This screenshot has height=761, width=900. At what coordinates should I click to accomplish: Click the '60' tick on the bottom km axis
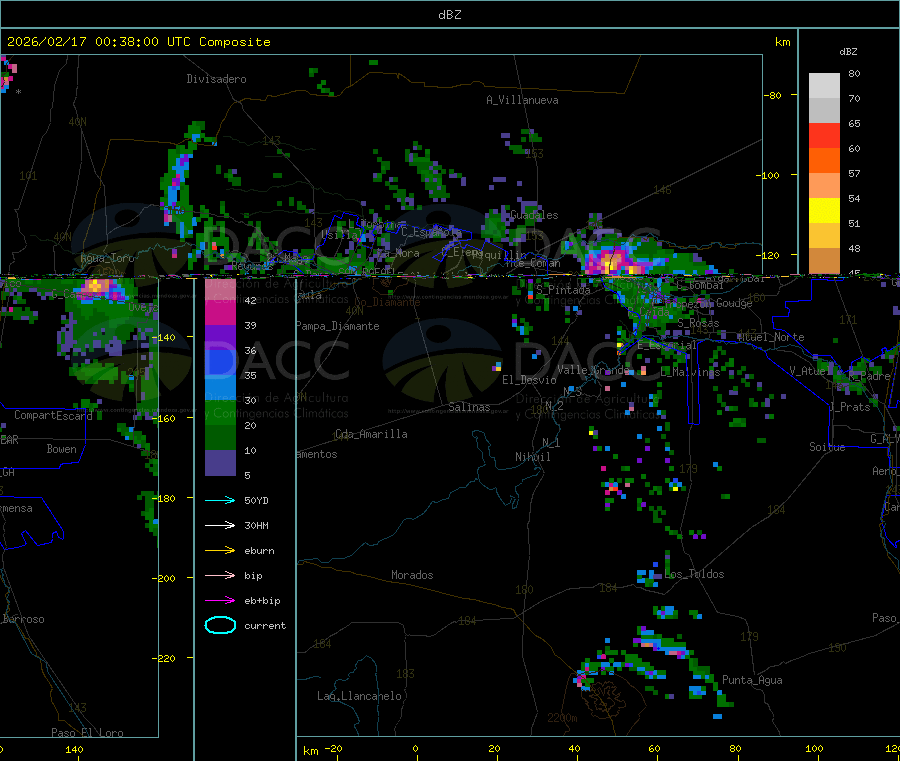[x=654, y=748]
